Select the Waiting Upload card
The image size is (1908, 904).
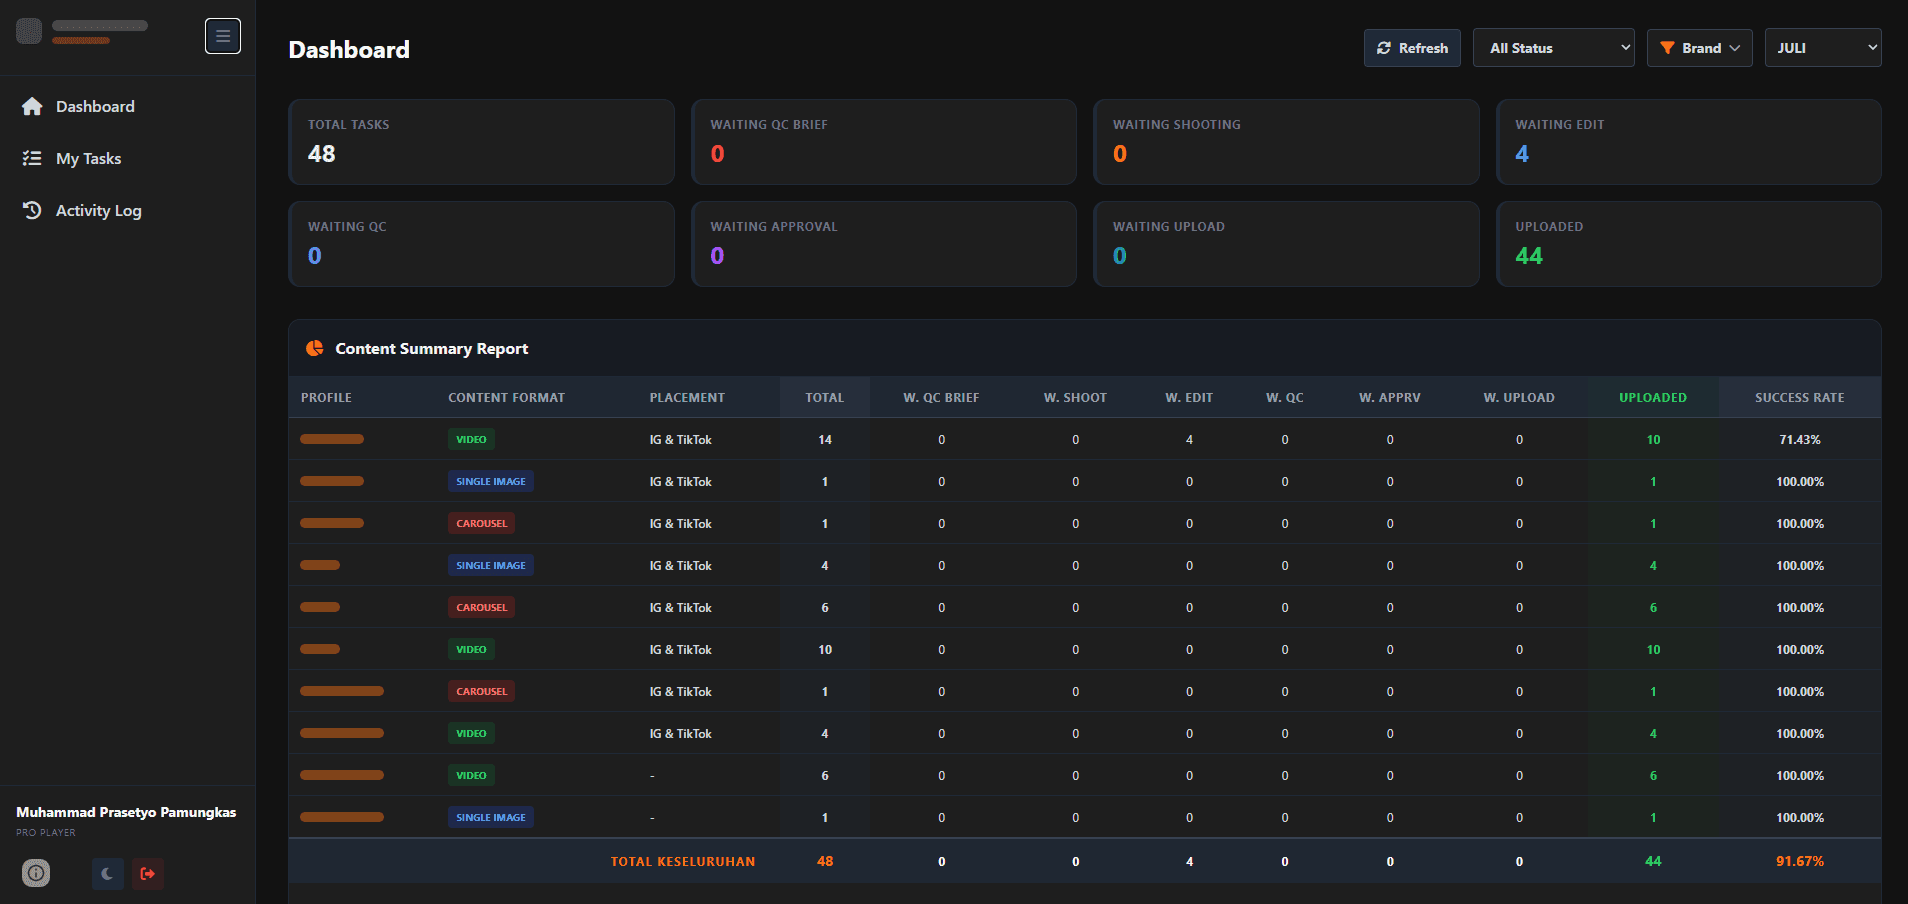tap(1286, 244)
